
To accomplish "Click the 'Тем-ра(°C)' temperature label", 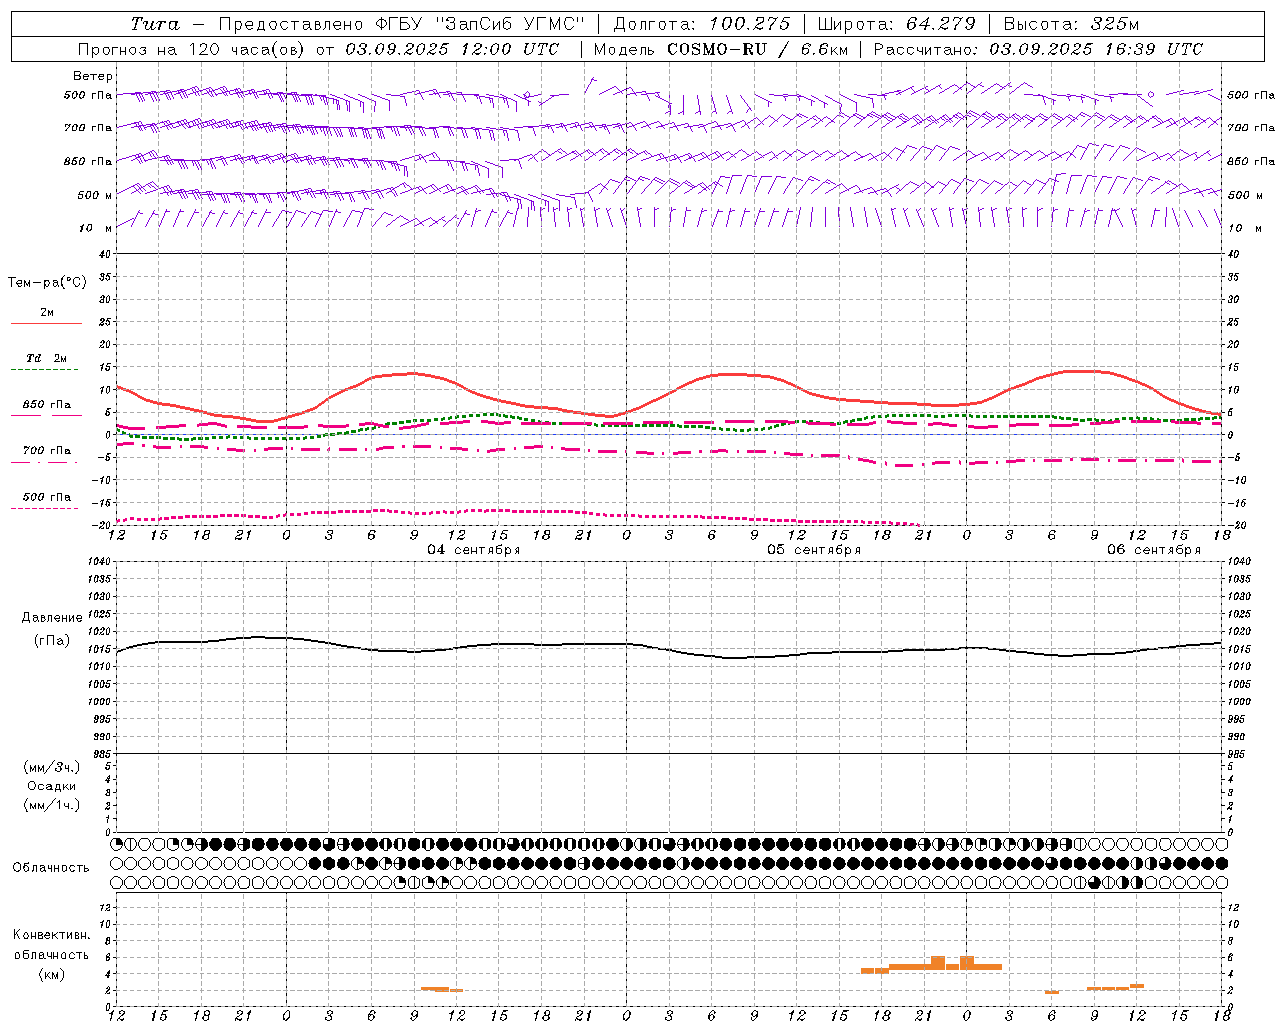I will tap(47, 283).
